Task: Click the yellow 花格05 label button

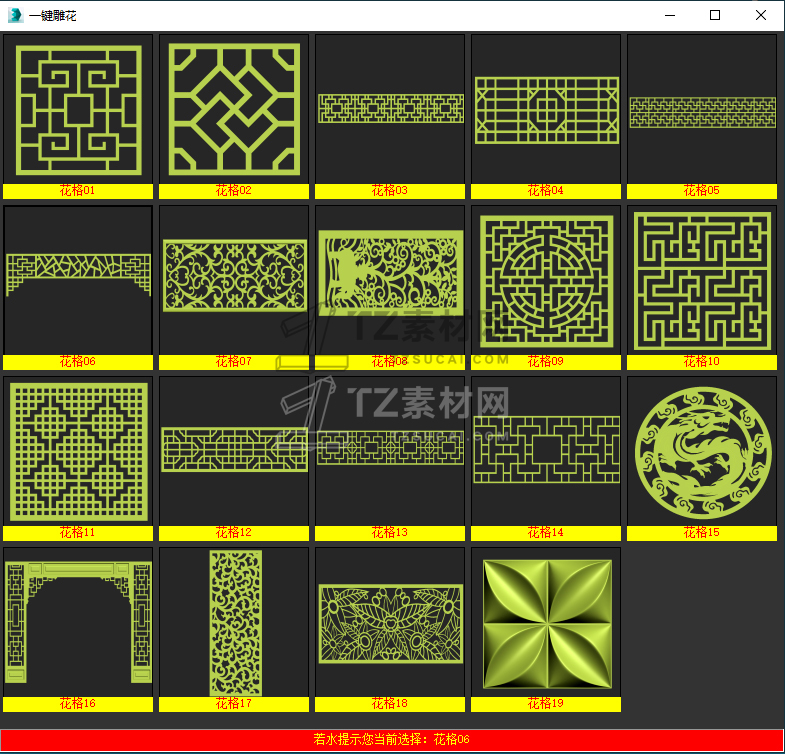Action: [x=702, y=191]
